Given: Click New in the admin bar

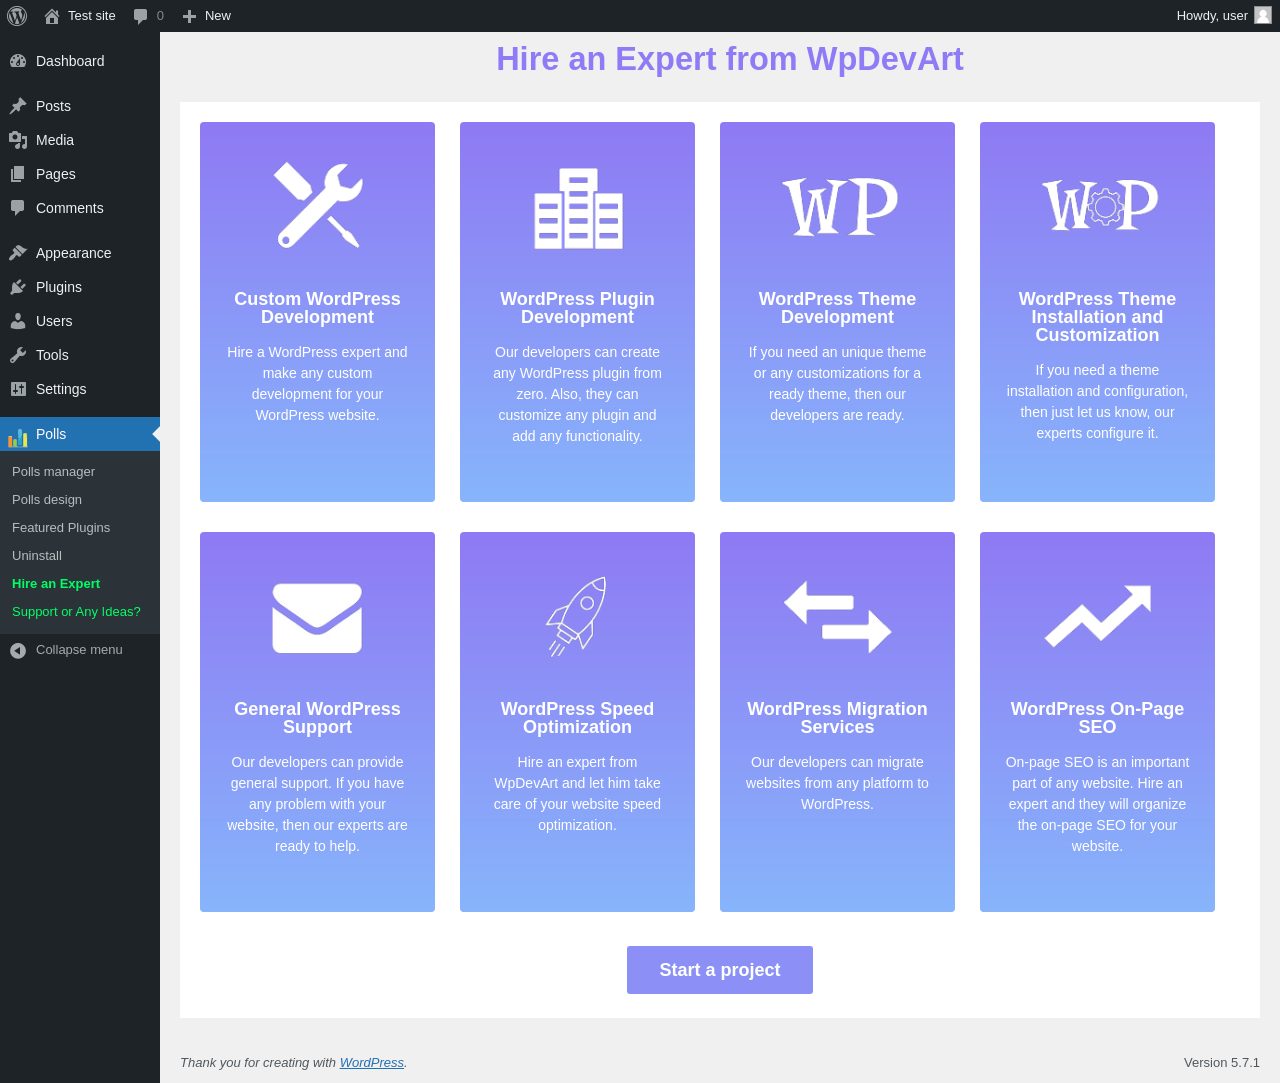Looking at the screenshot, I should tap(218, 16).
